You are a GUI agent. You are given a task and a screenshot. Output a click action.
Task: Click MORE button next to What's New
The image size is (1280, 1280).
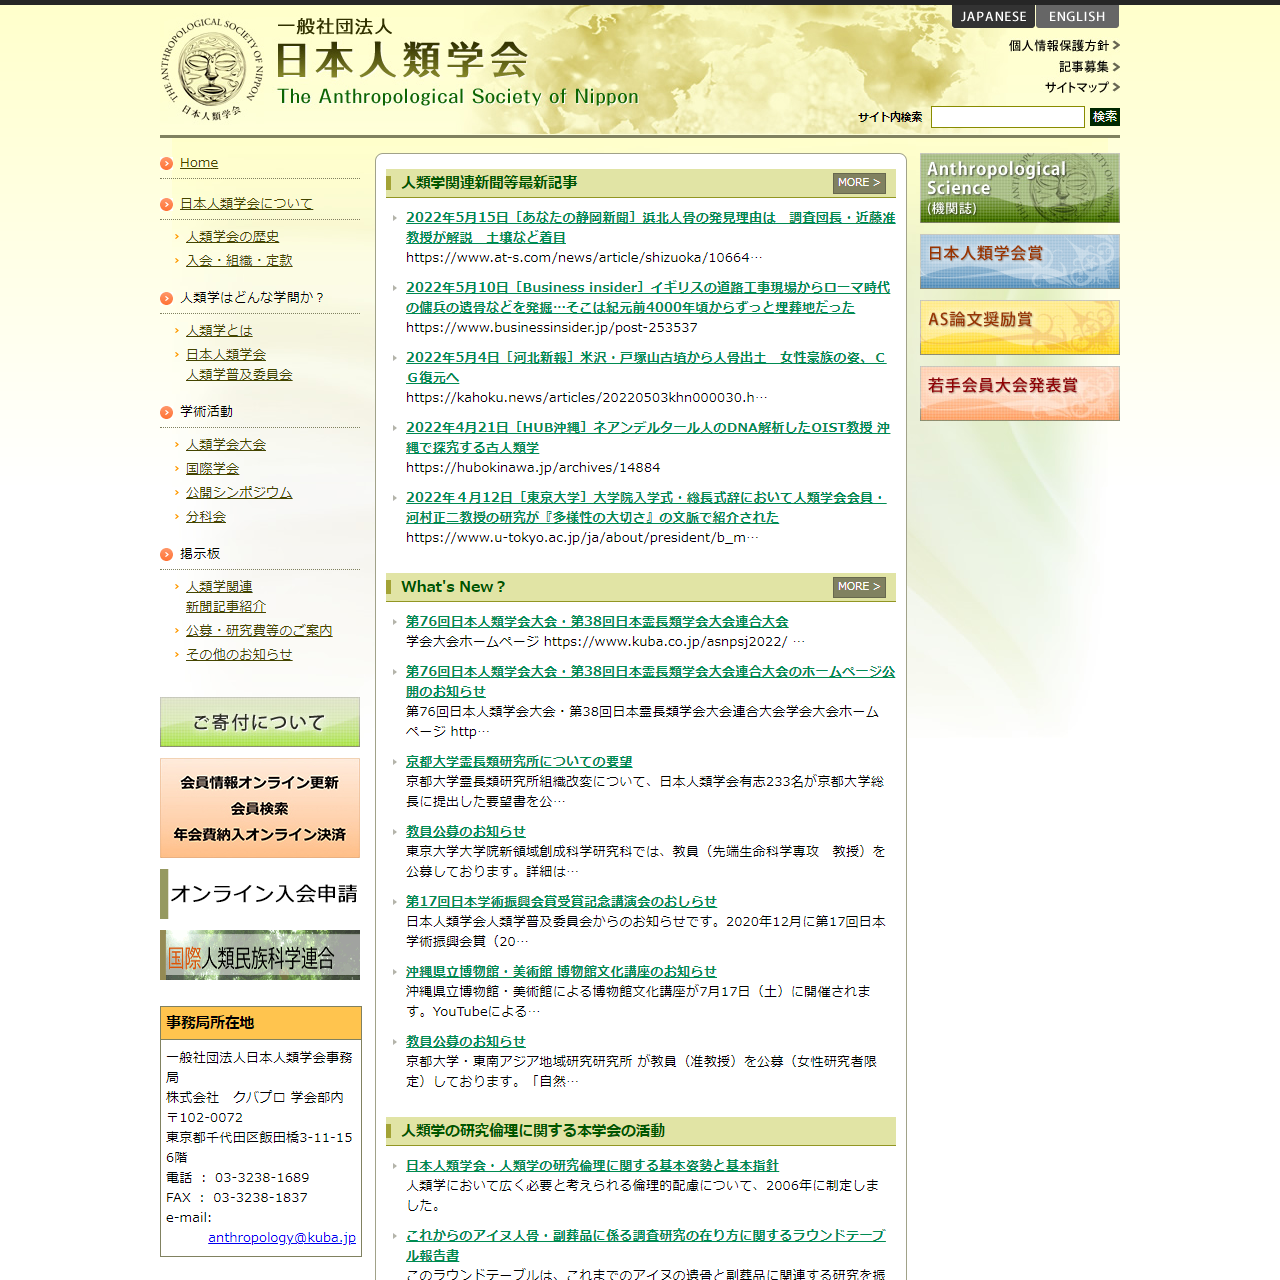859,587
